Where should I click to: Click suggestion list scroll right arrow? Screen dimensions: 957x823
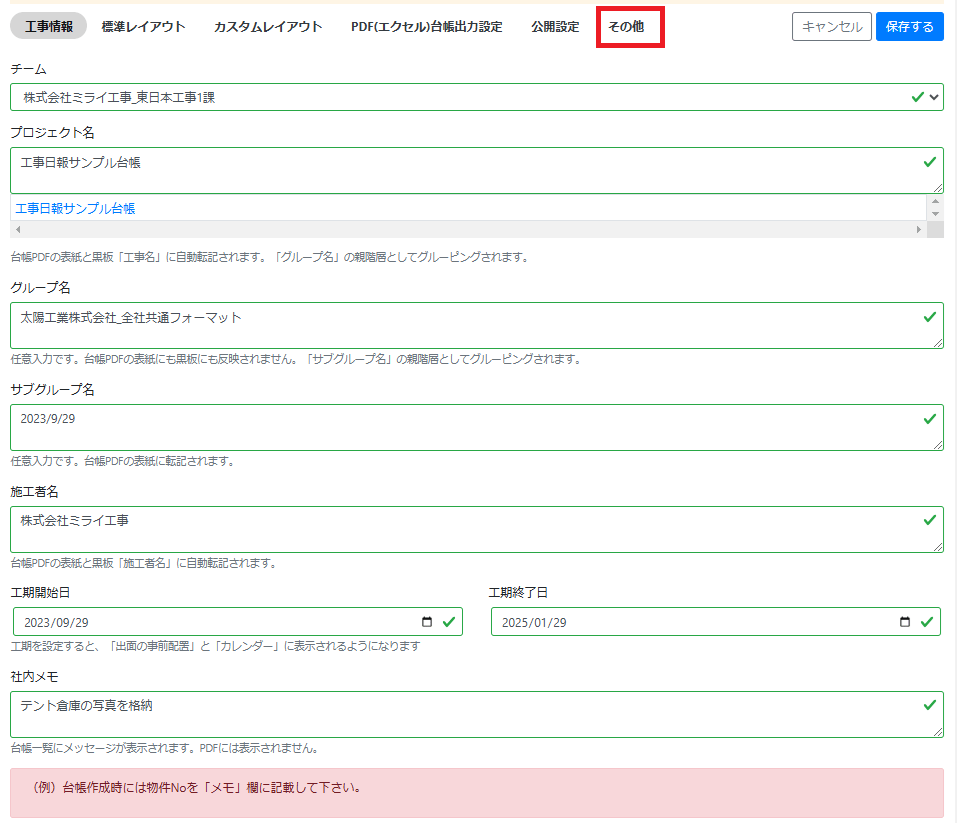919,230
